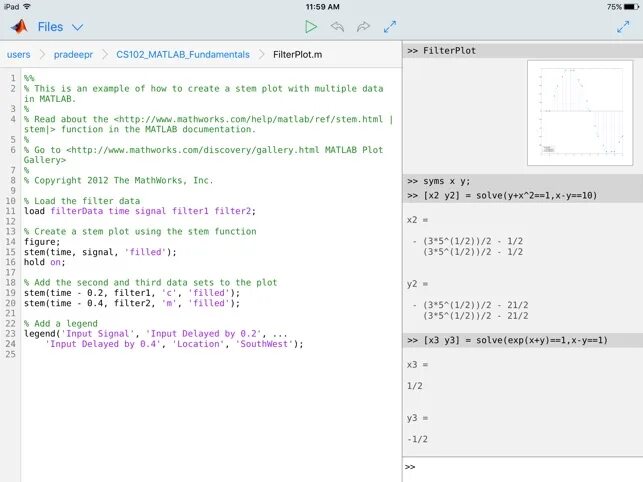The height and width of the screenshot is (482, 643).
Task: Navigate to the users folder breadcrumb
Action: [18, 55]
